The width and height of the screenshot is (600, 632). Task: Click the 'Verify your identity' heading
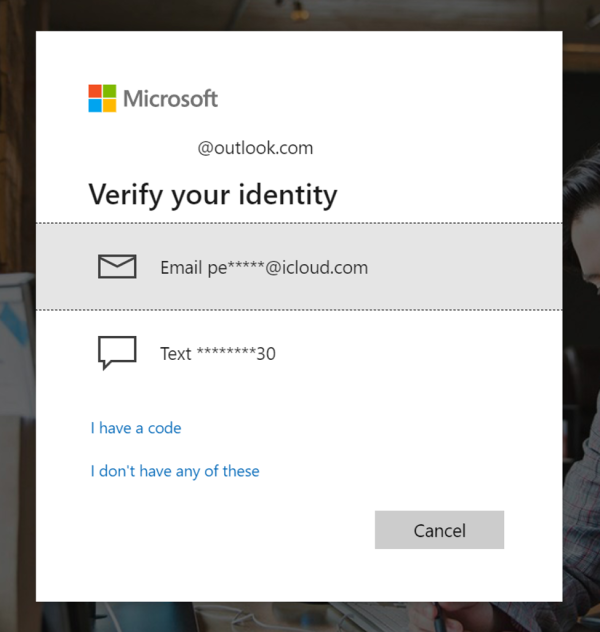click(x=213, y=195)
